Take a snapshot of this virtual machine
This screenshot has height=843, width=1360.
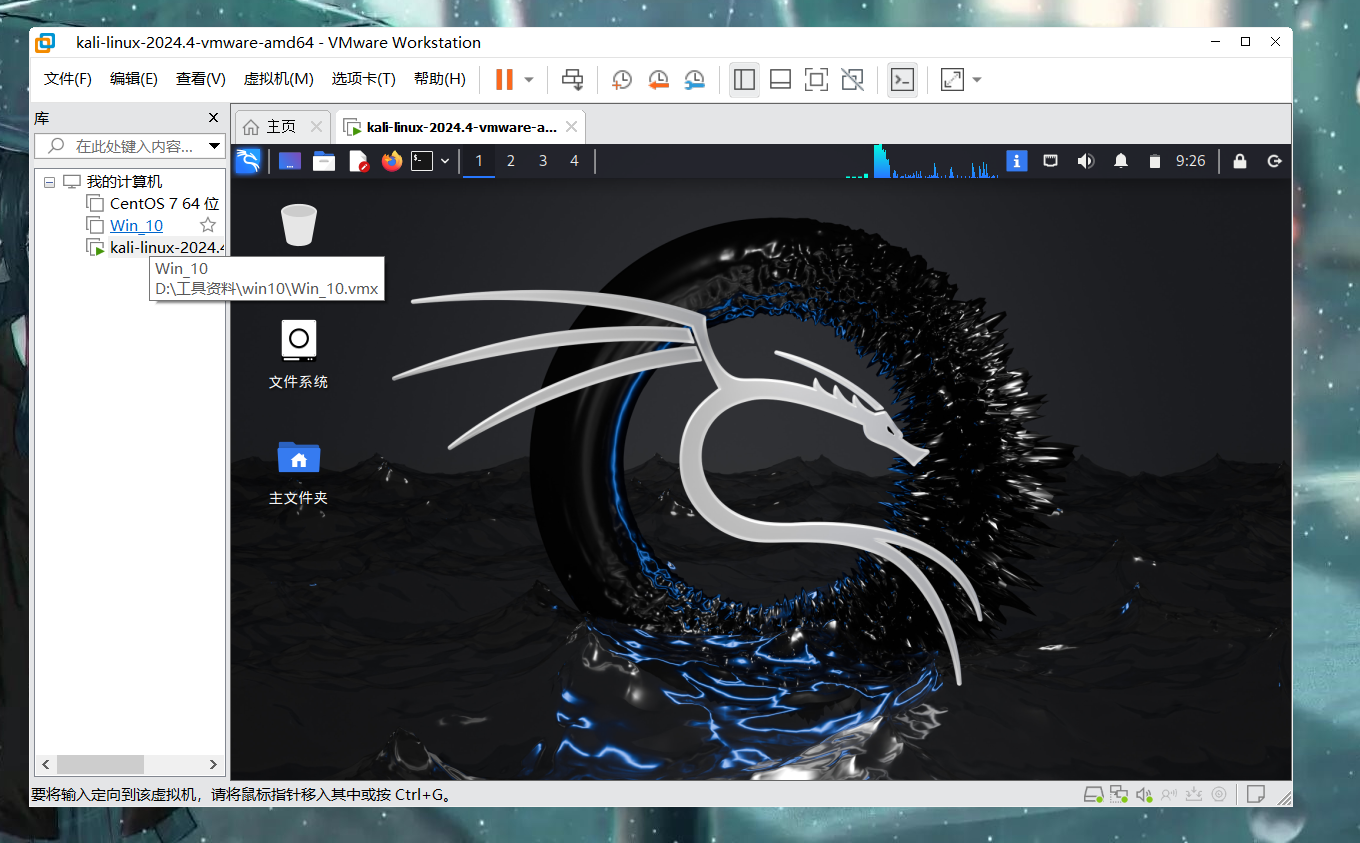[x=622, y=80]
